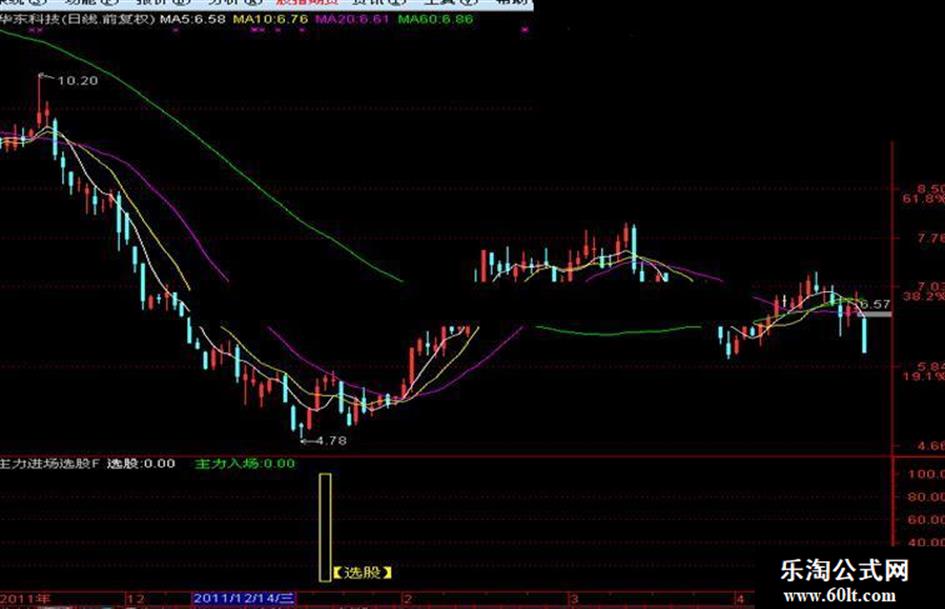The image size is (945, 609).
Task: Click the 100.0 indicator axis value
Action: [x=926, y=474]
